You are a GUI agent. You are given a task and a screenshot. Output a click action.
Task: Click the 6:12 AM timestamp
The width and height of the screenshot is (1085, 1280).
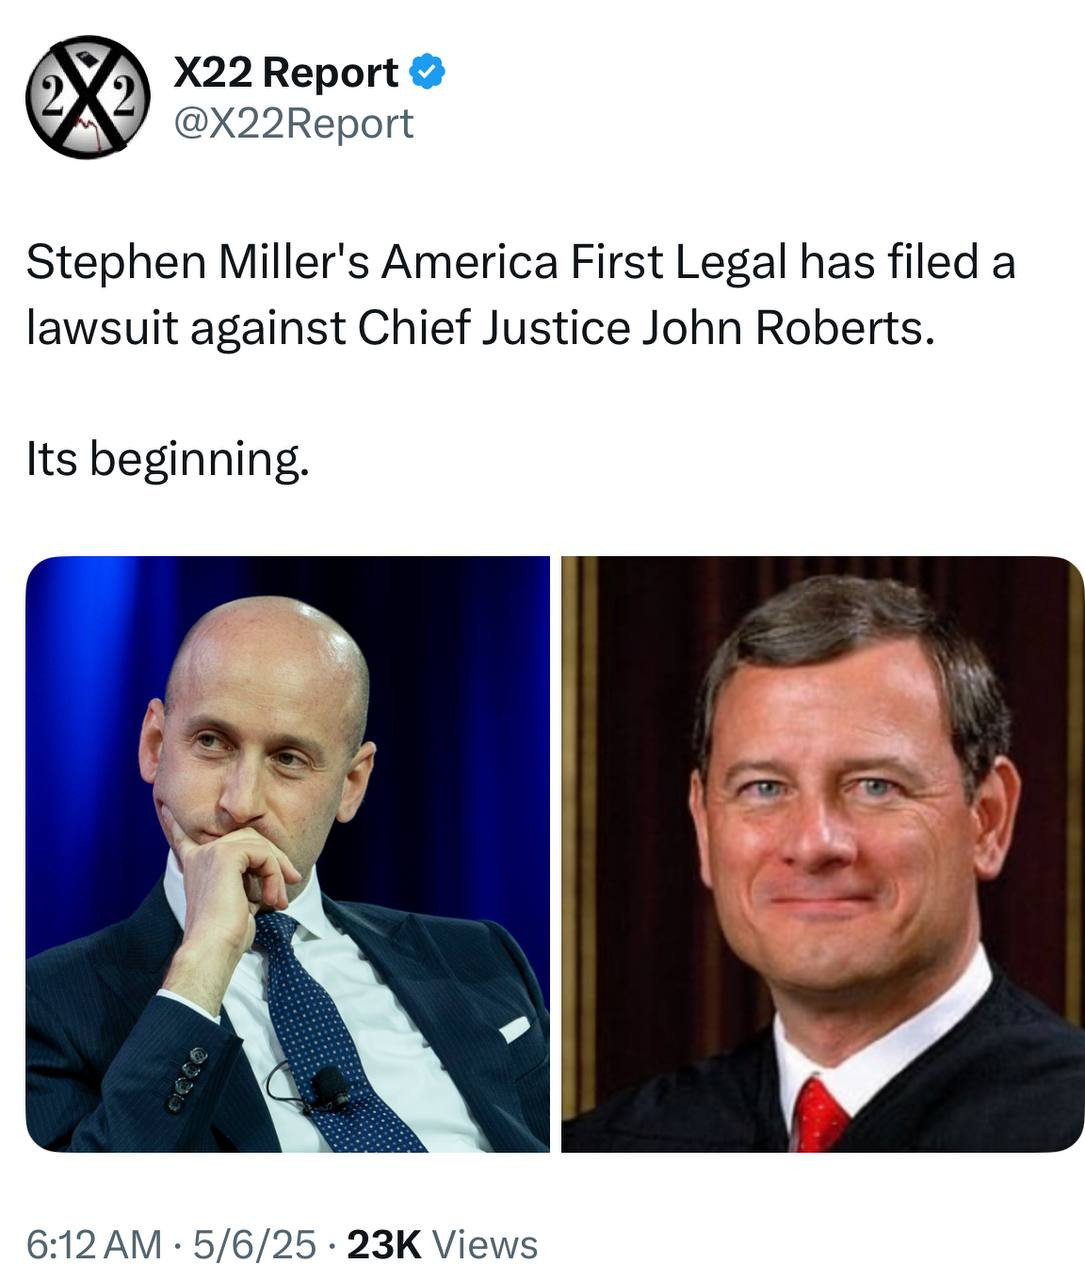pos(93,1245)
